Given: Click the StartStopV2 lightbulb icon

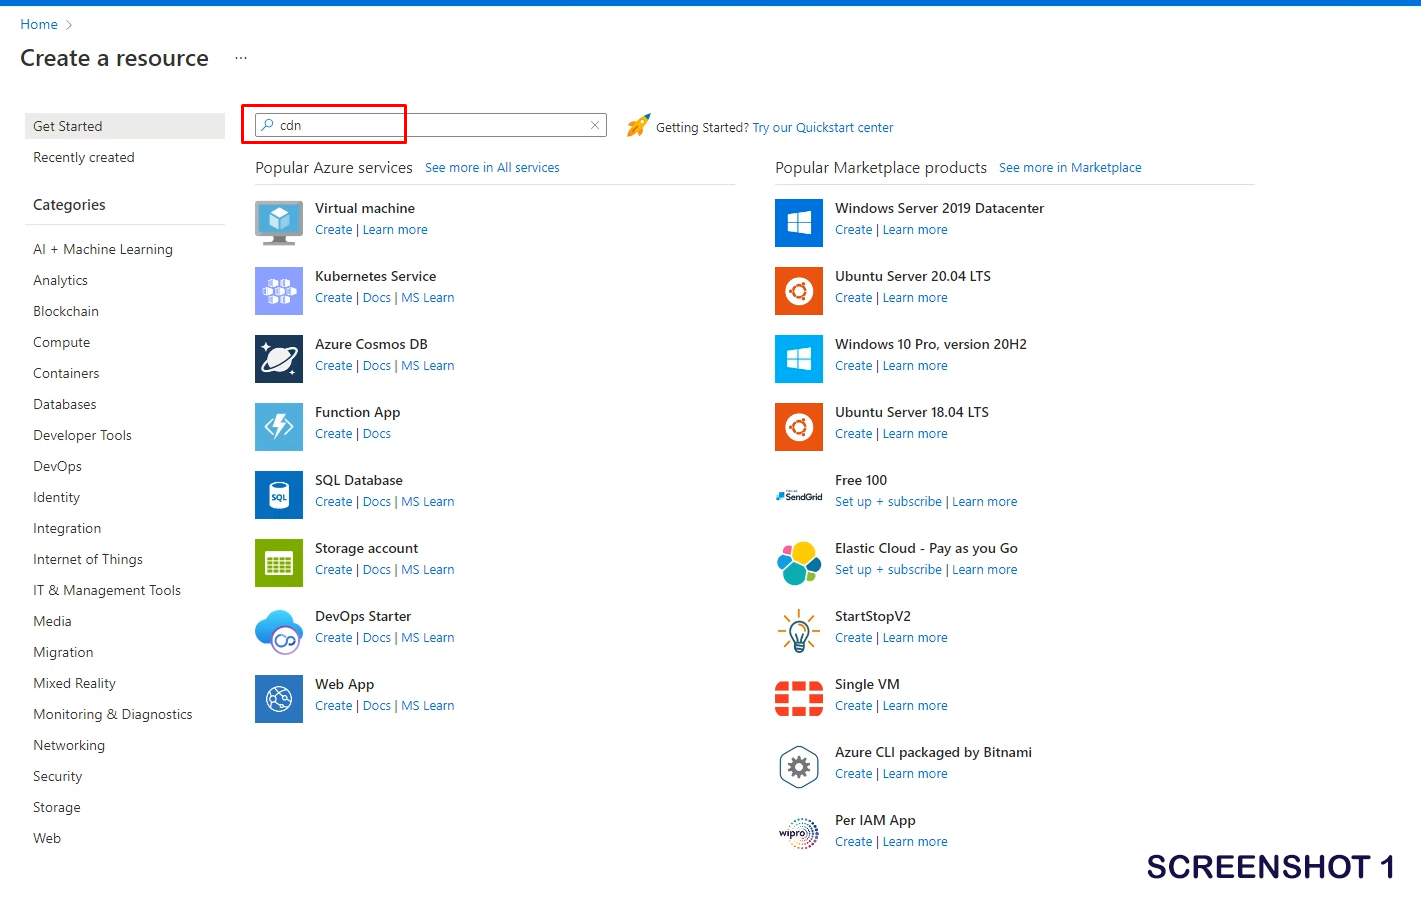Looking at the screenshot, I should tap(799, 631).
